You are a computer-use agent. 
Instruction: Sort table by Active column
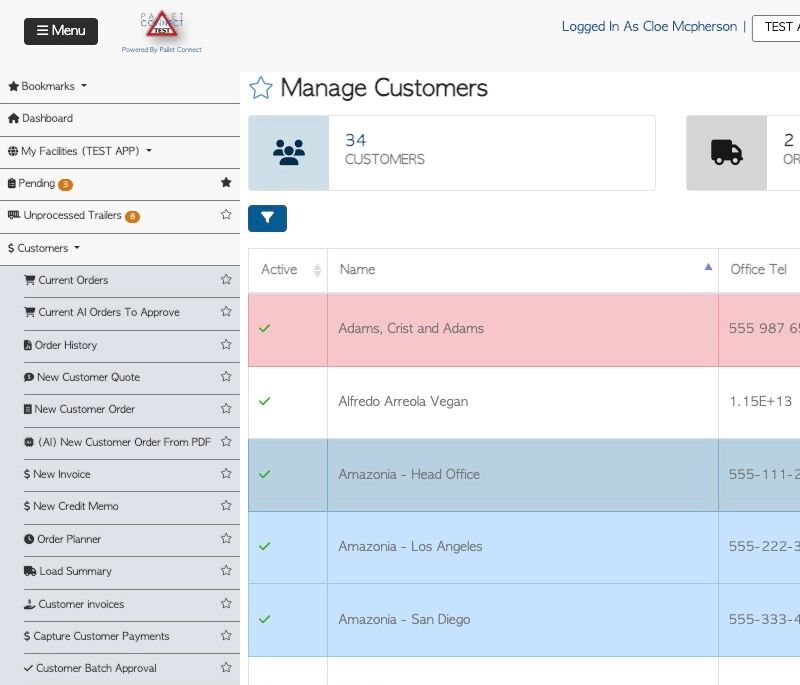point(288,269)
